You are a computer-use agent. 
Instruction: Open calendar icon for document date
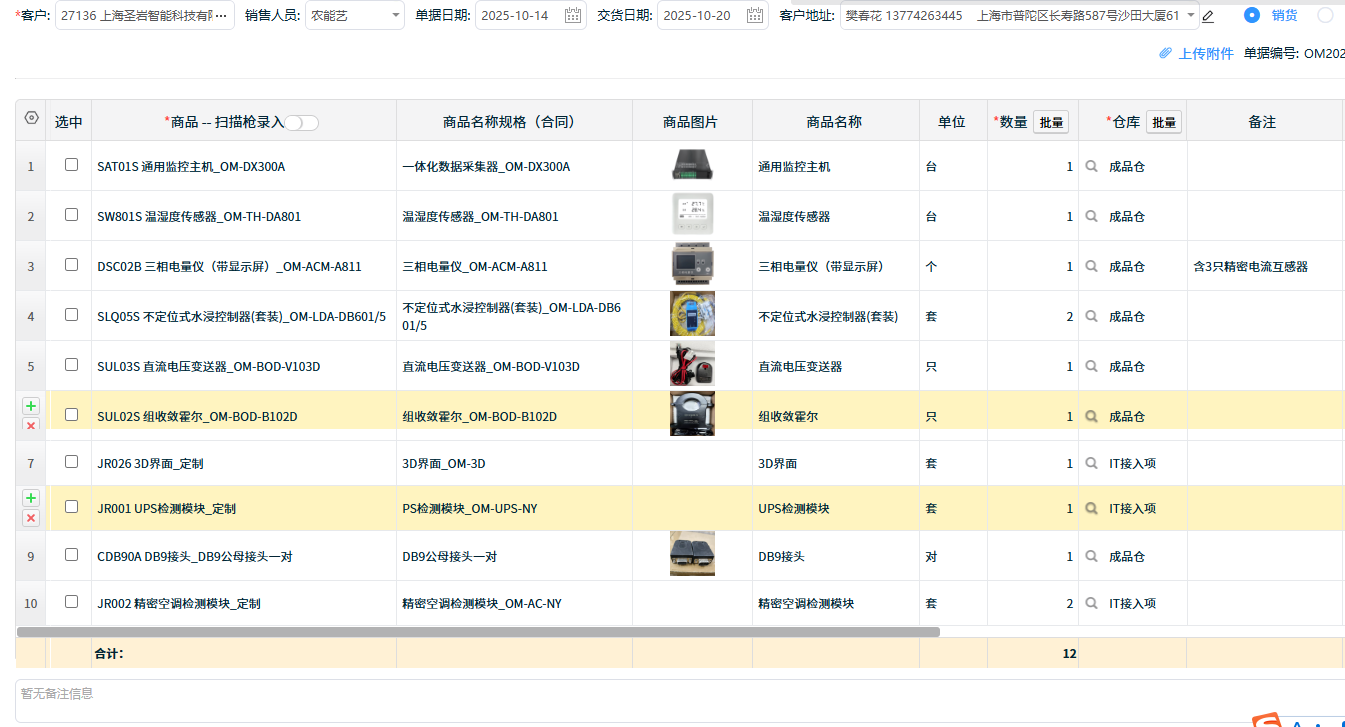coord(572,16)
